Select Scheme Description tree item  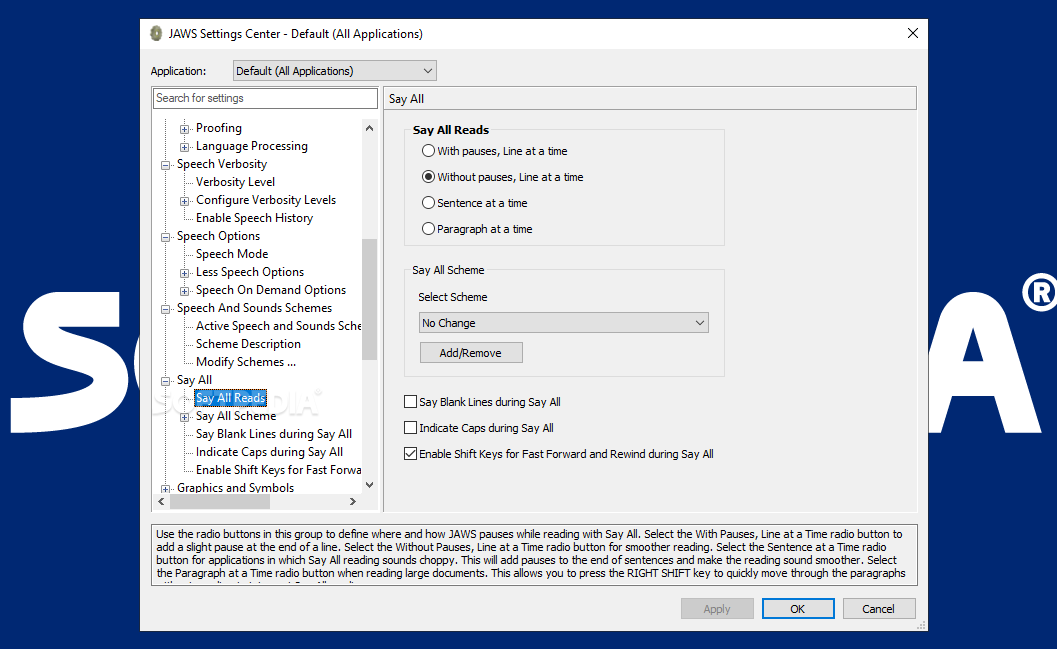click(x=248, y=344)
